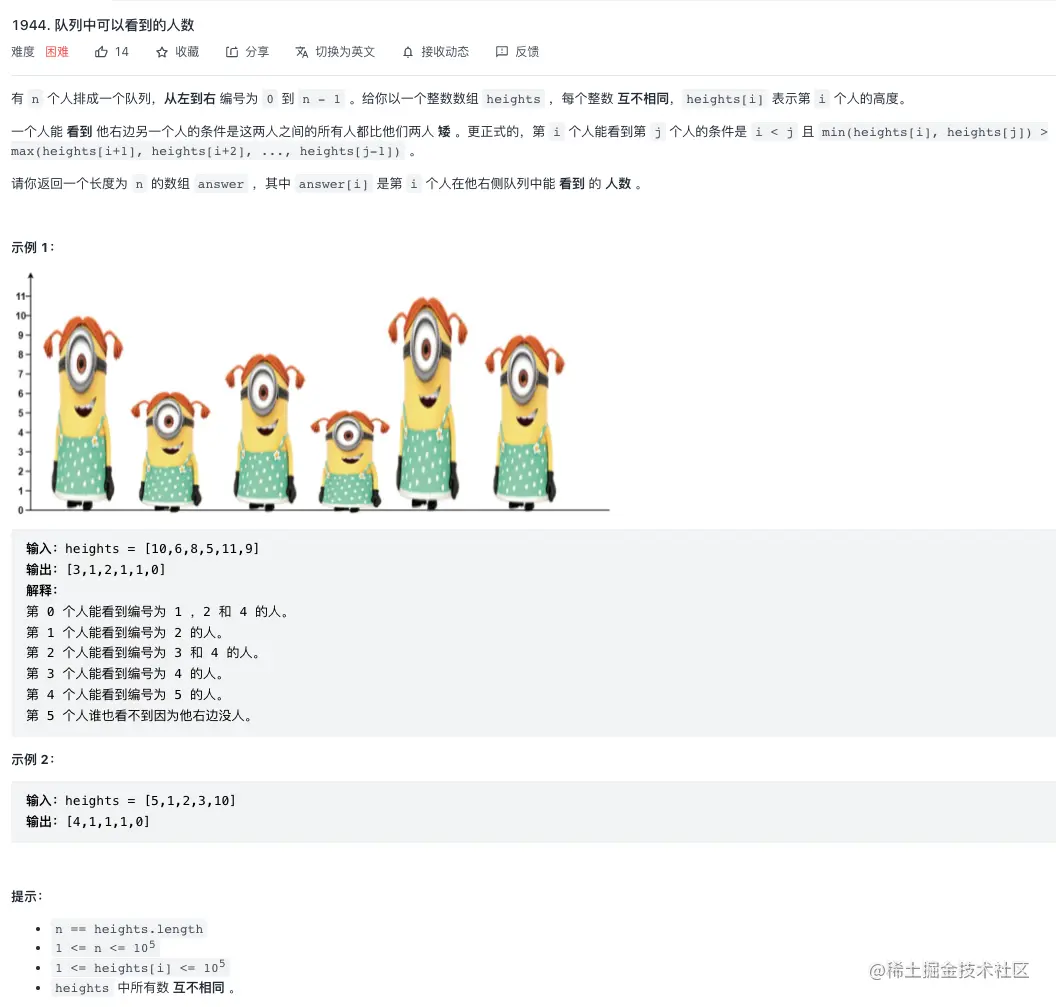Click the line 第 5 个人谁也看不到因为他右边没人
The image size is (1056, 1007).
point(139,715)
